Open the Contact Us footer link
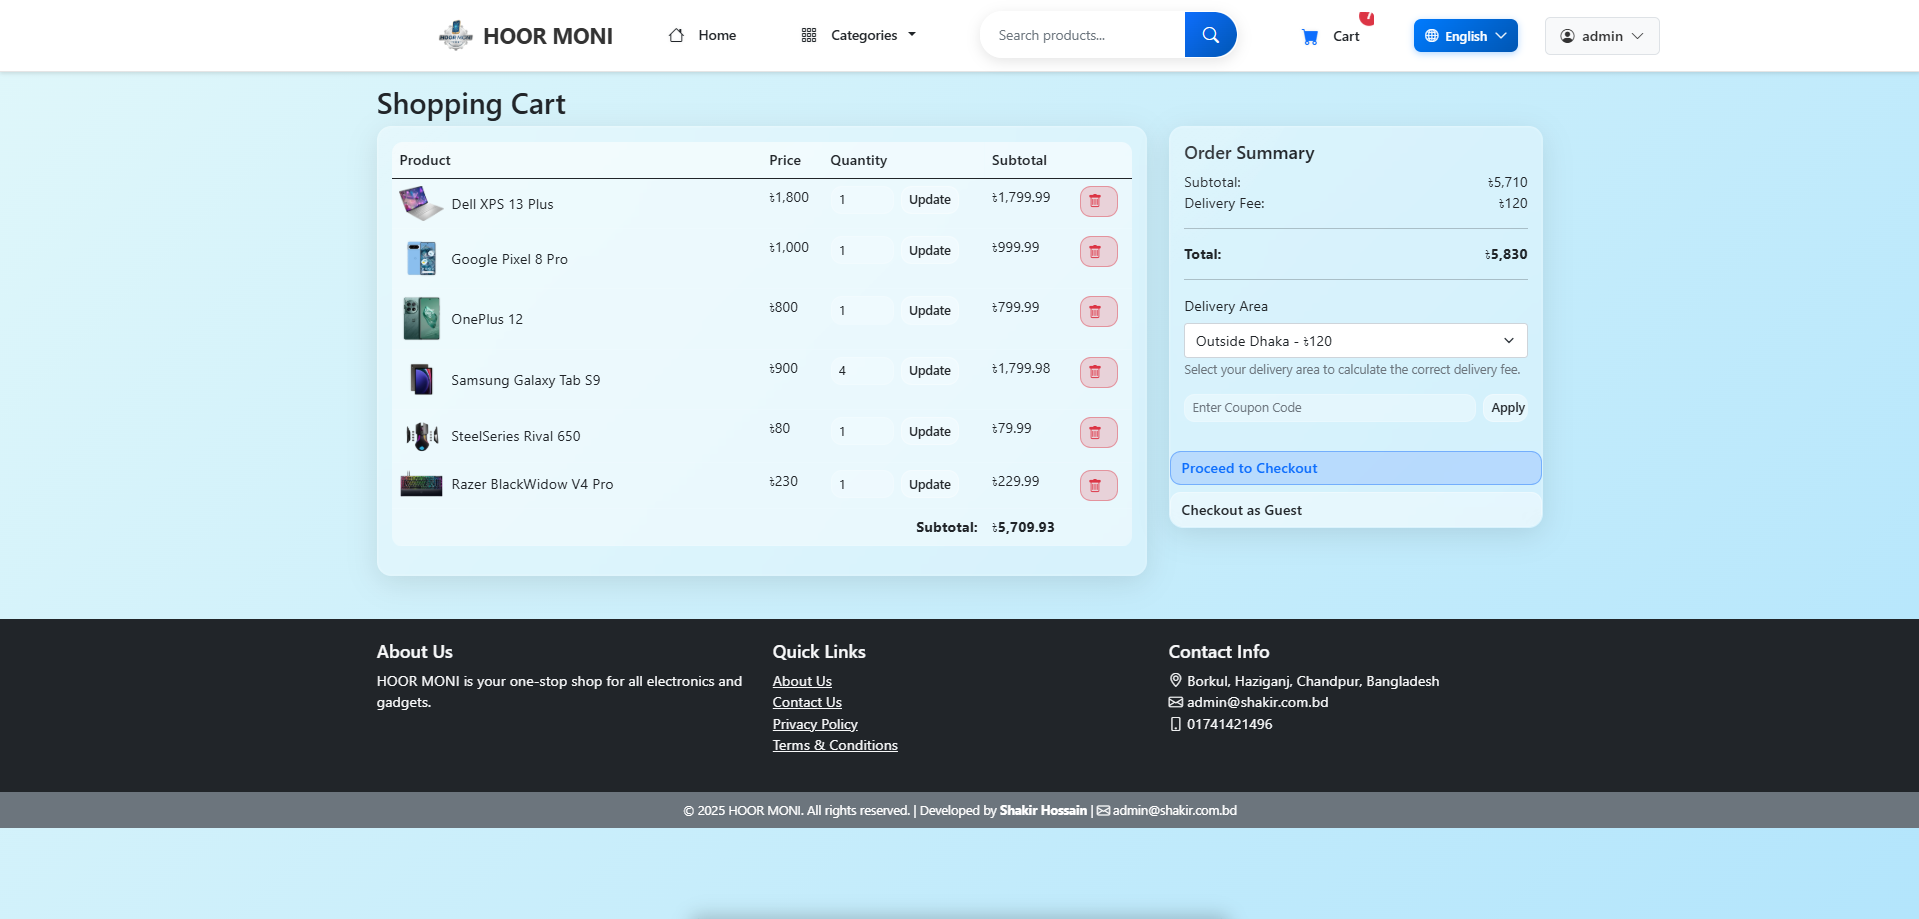Viewport: 1919px width, 919px height. pos(807,702)
